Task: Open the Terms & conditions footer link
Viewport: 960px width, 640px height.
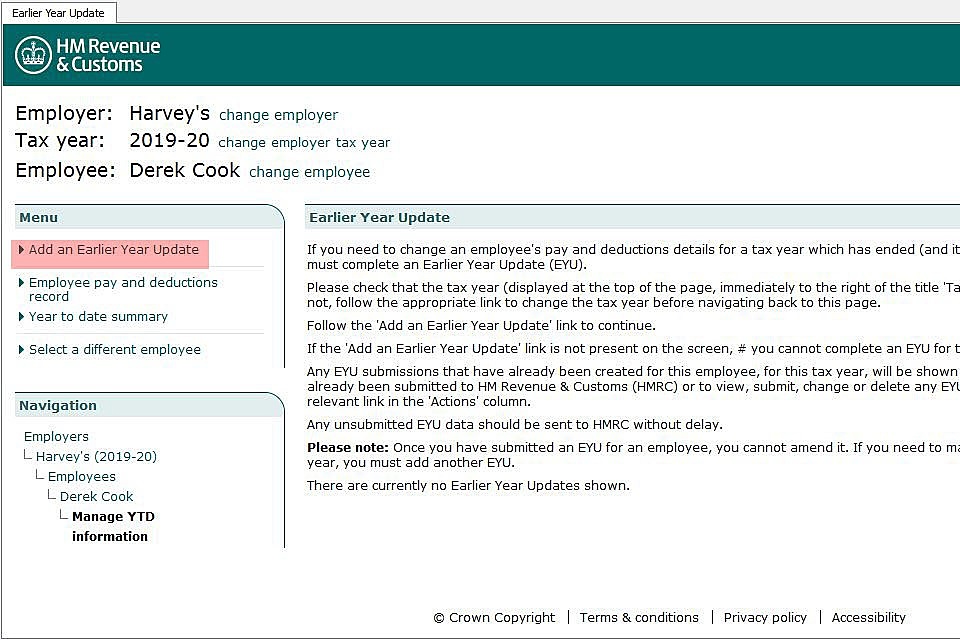Action: pos(639,617)
